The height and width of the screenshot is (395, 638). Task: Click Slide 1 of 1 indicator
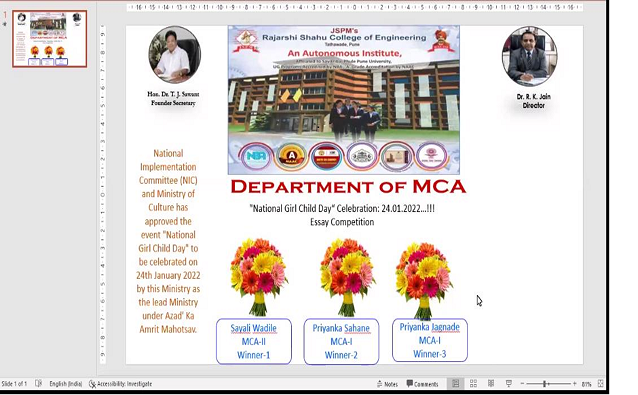14,384
